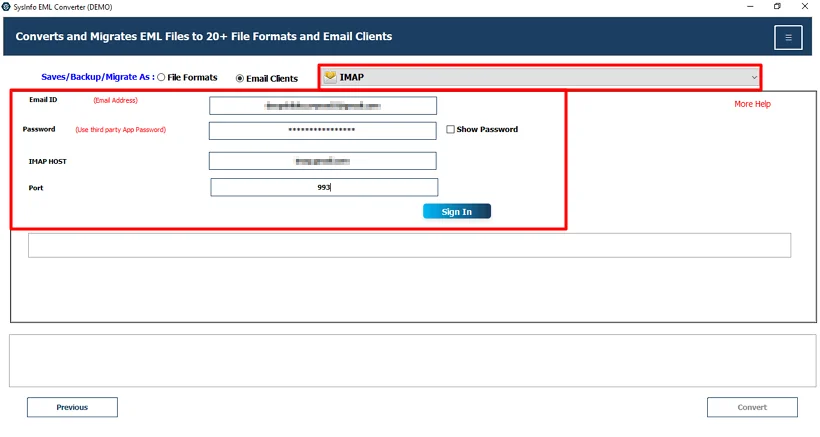Click the Sign In button
The width and height of the screenshot is (820, 437).
coord(457,212)
